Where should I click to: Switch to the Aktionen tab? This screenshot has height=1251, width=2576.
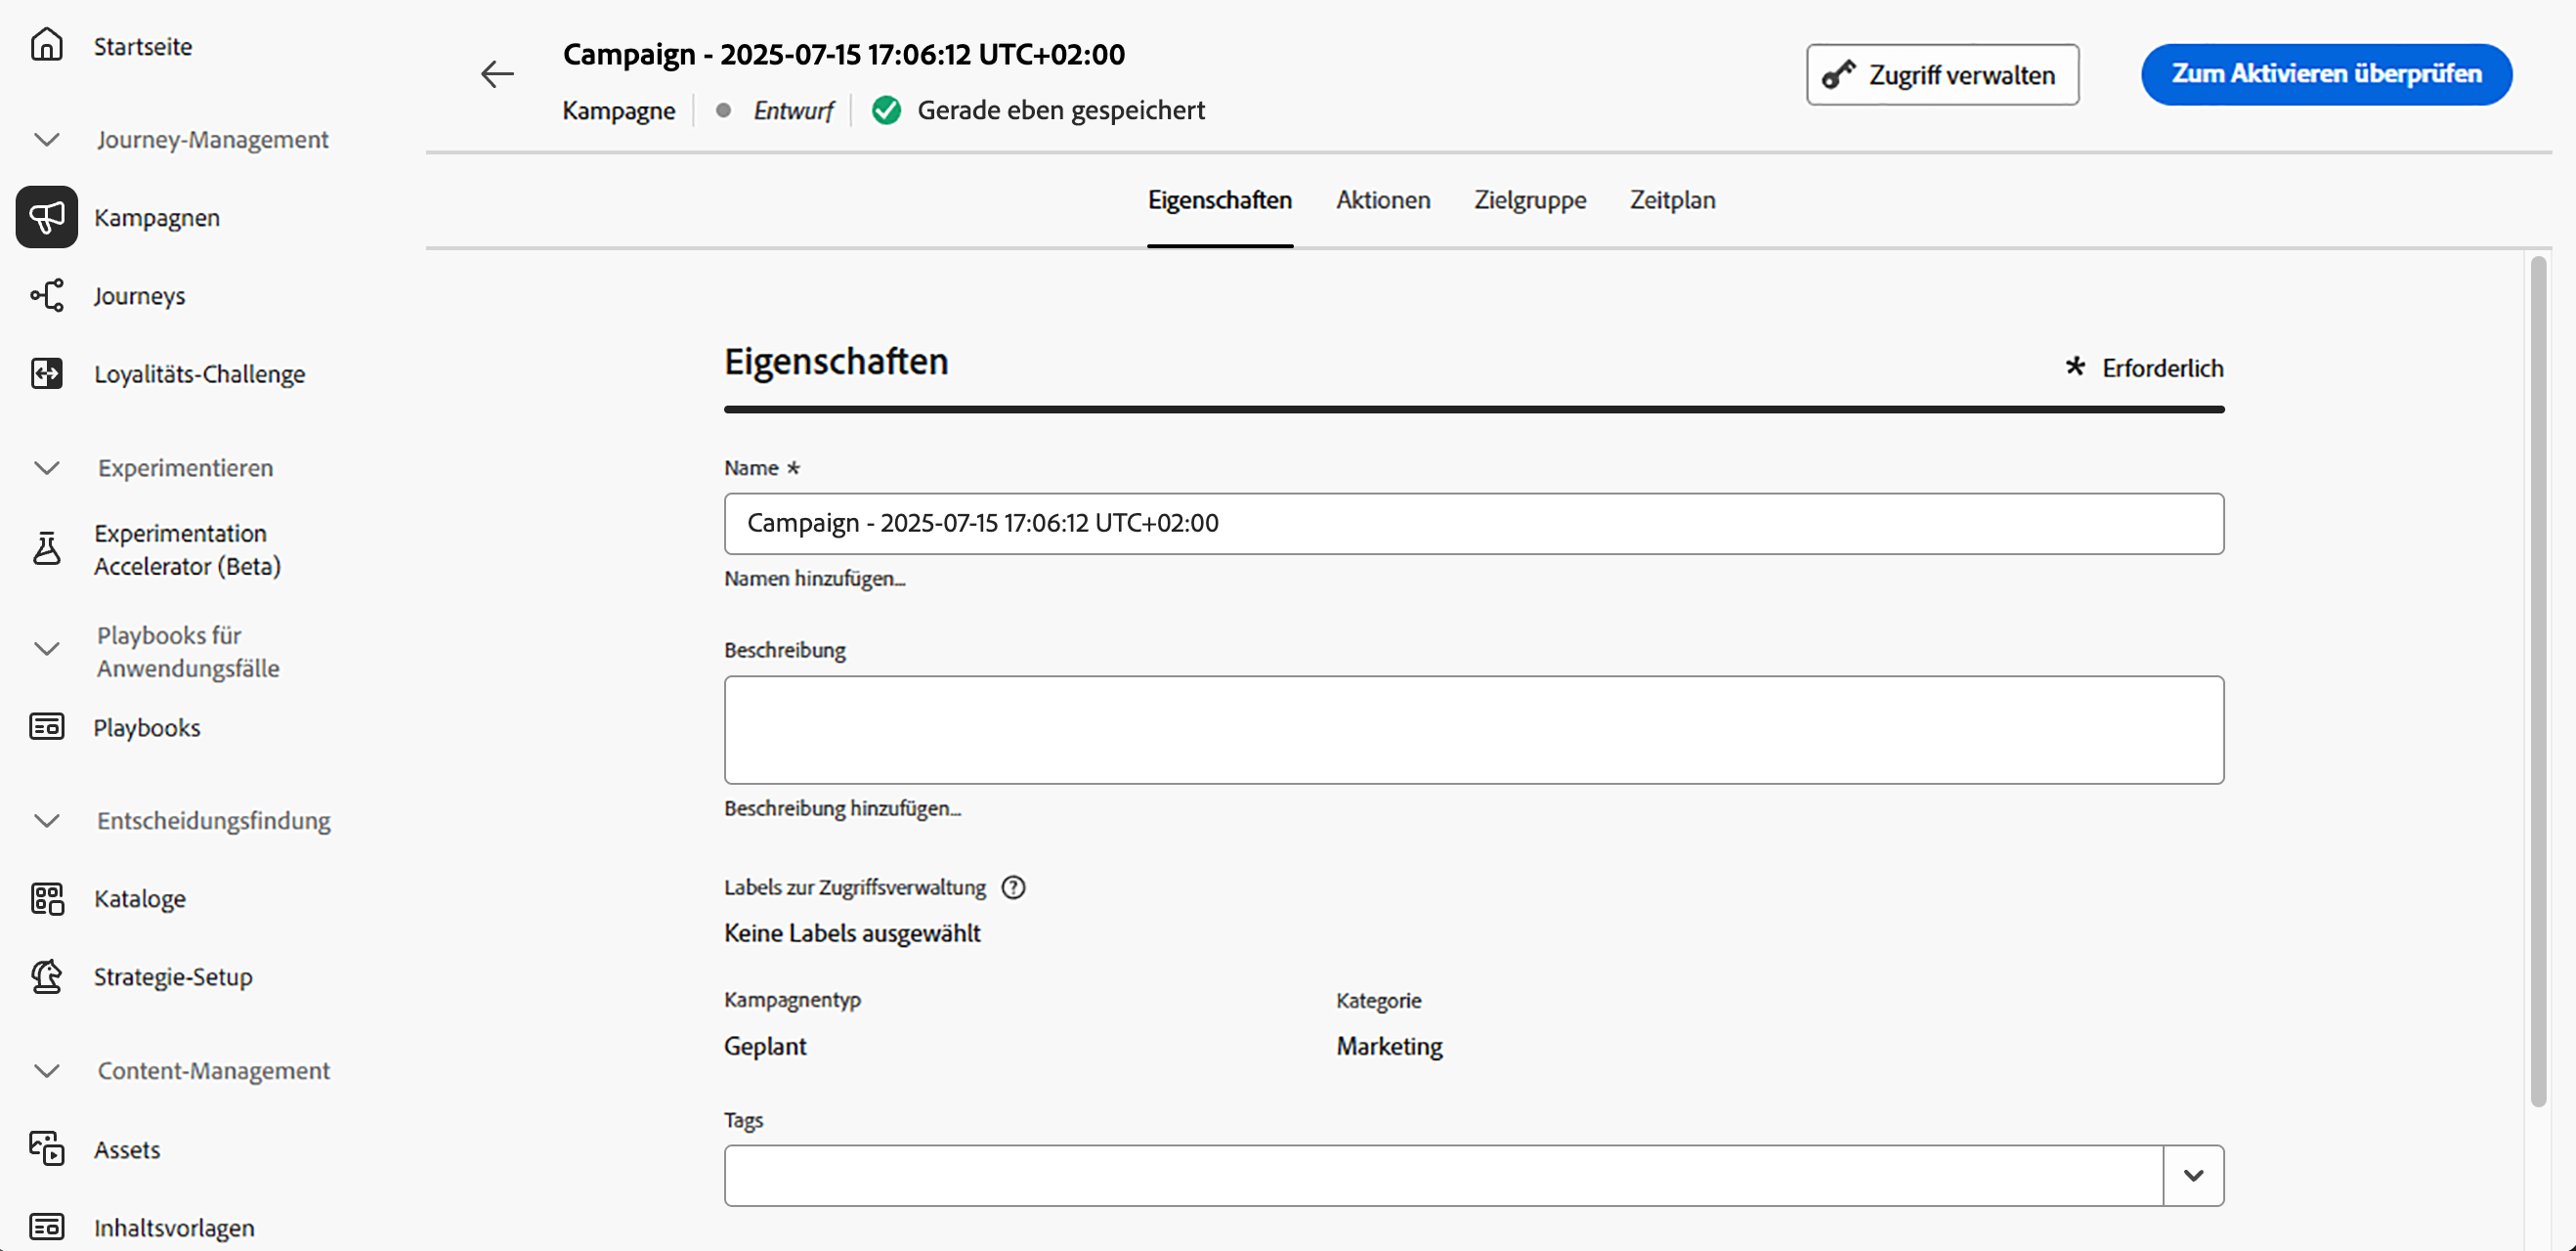1382,200
